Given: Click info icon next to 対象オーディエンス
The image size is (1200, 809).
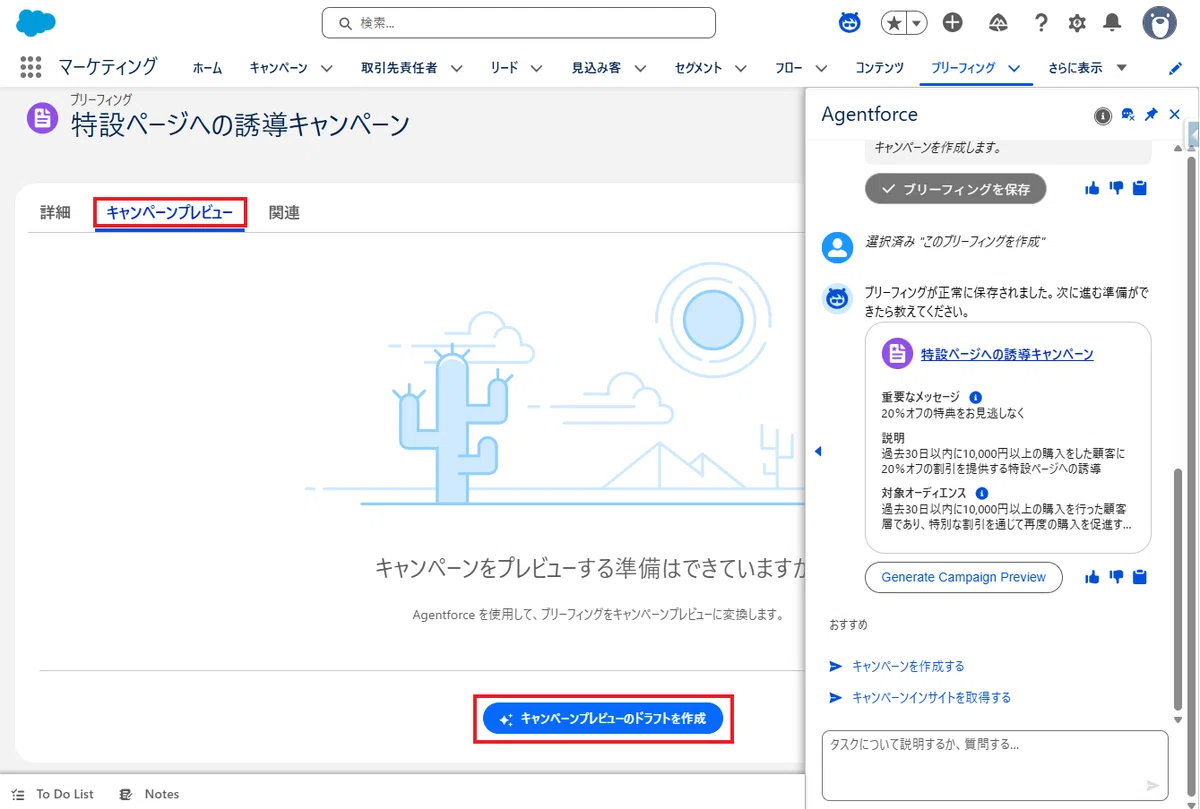Looking at the screenshot, I should 982,493.
